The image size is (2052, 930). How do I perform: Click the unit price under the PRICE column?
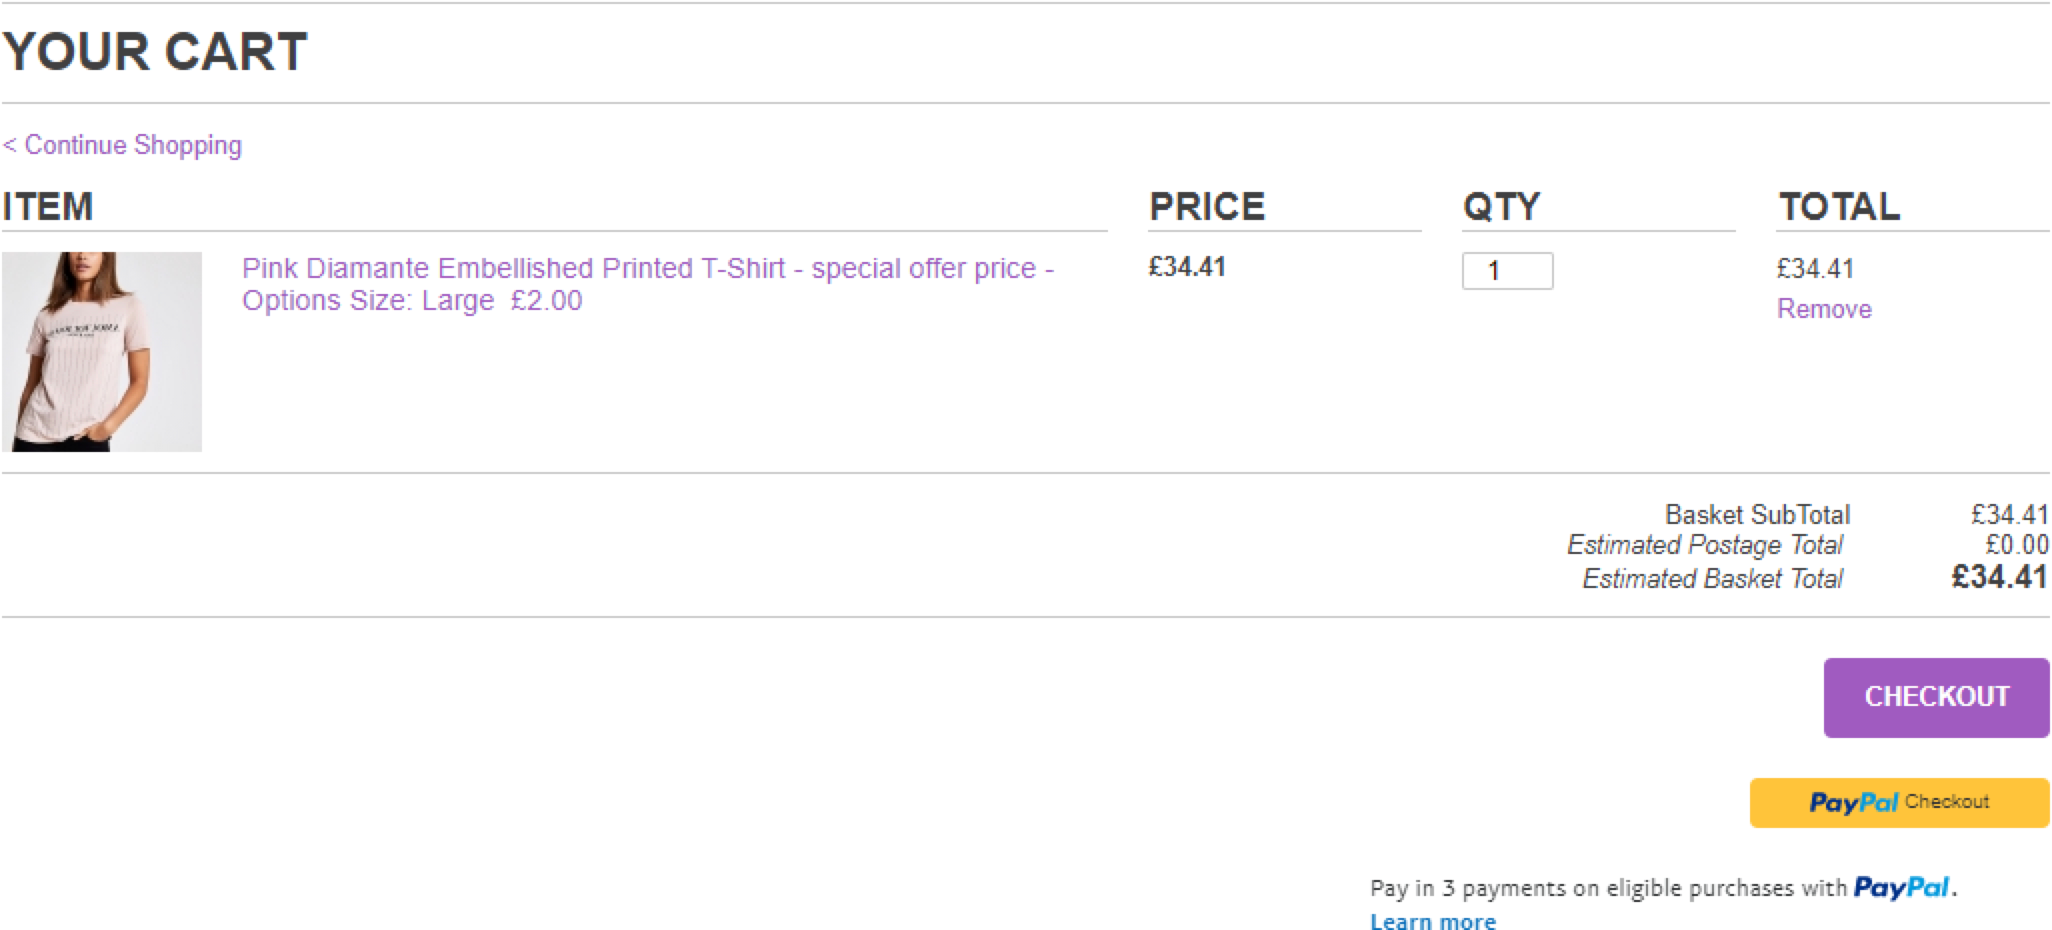point(1187,267)
